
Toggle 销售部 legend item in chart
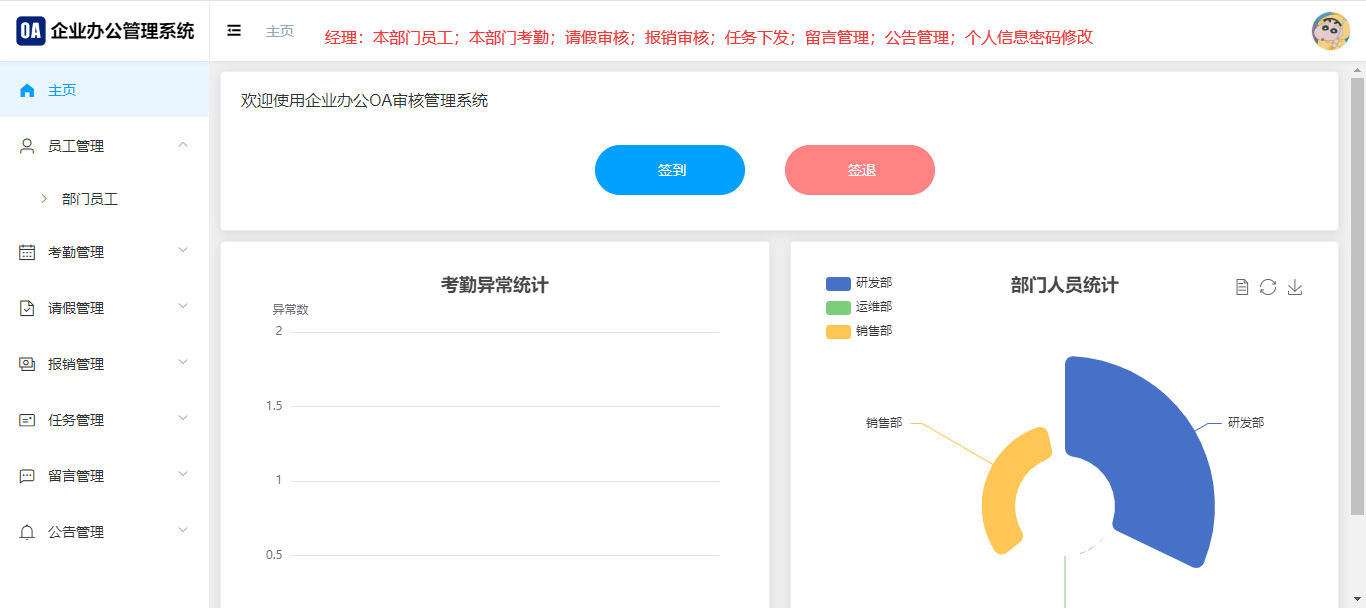[x=858, y=331]
